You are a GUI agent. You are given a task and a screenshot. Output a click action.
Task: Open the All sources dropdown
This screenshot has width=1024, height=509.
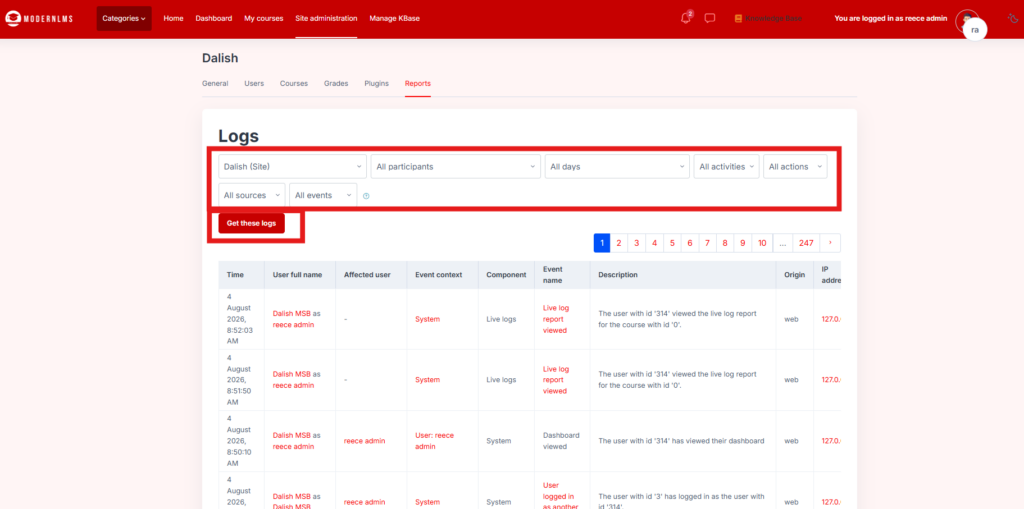[x=251, y=195]
